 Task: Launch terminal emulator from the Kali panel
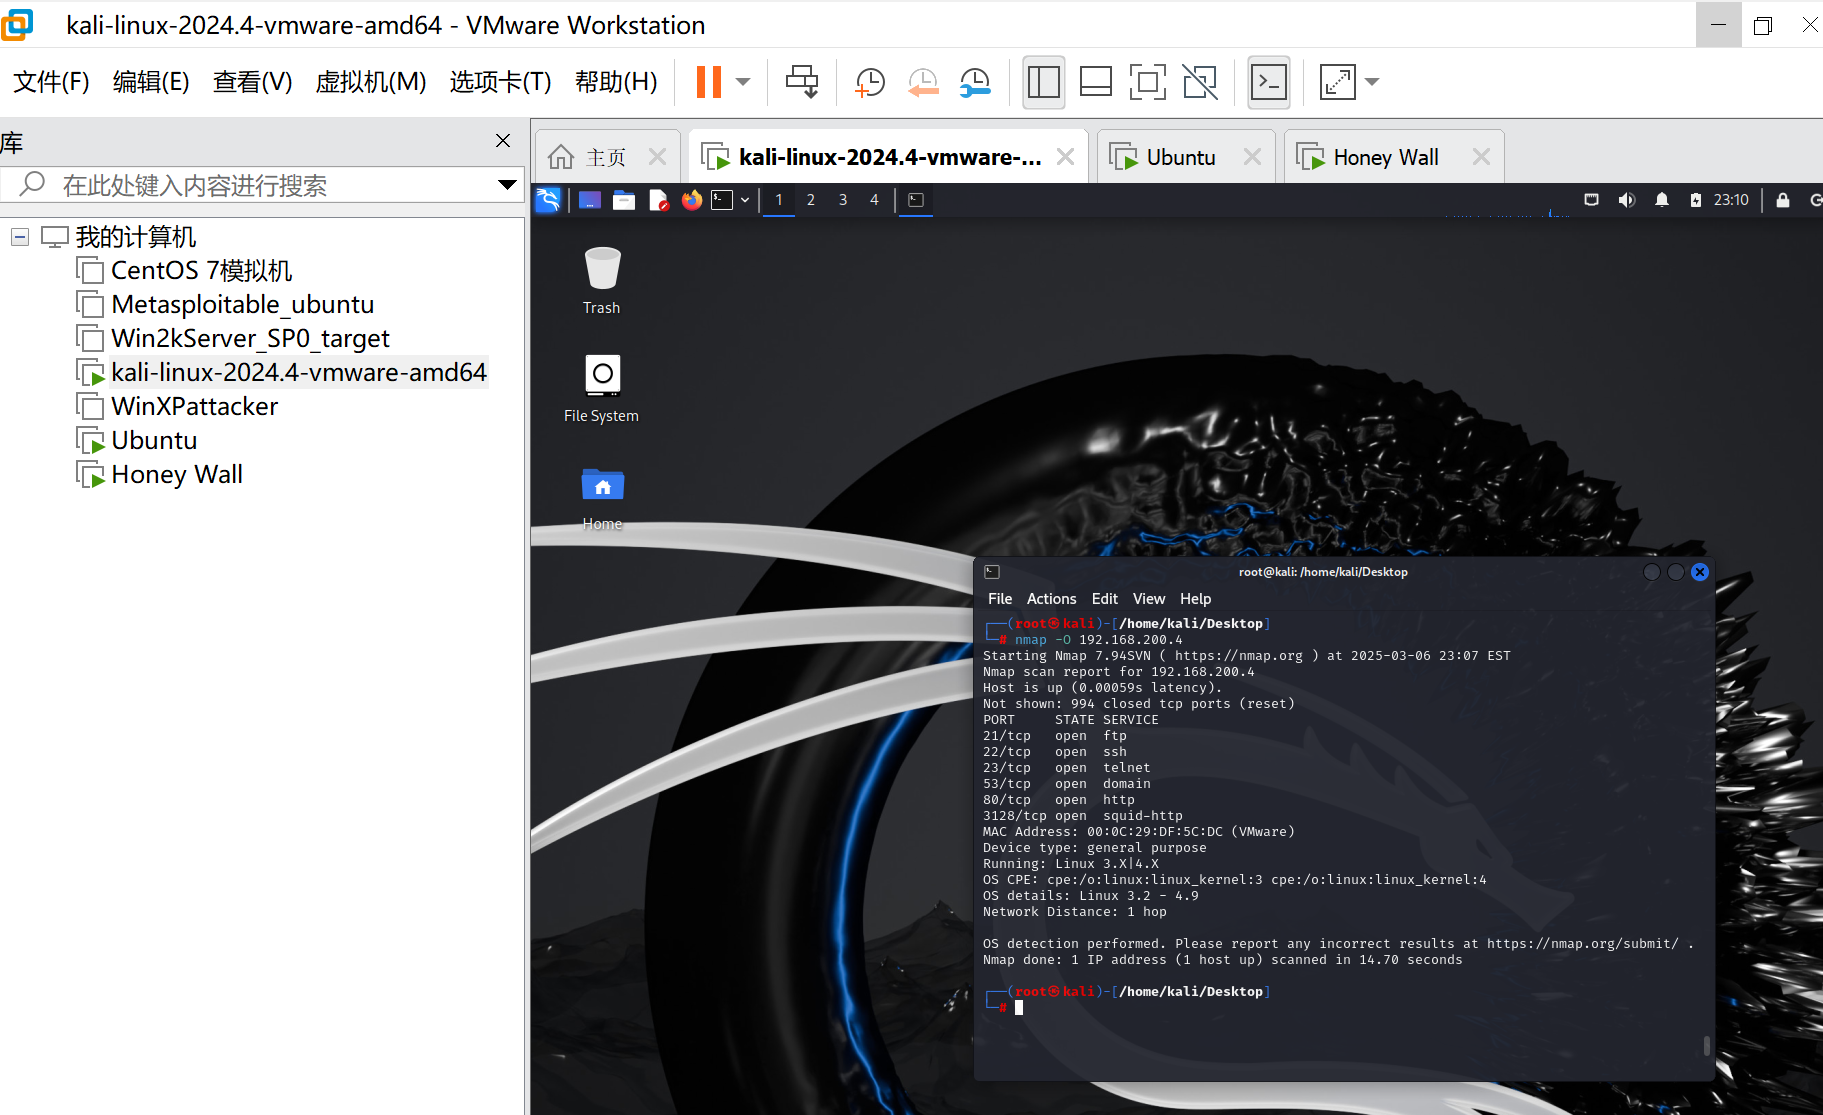click(x=722, y=200)
